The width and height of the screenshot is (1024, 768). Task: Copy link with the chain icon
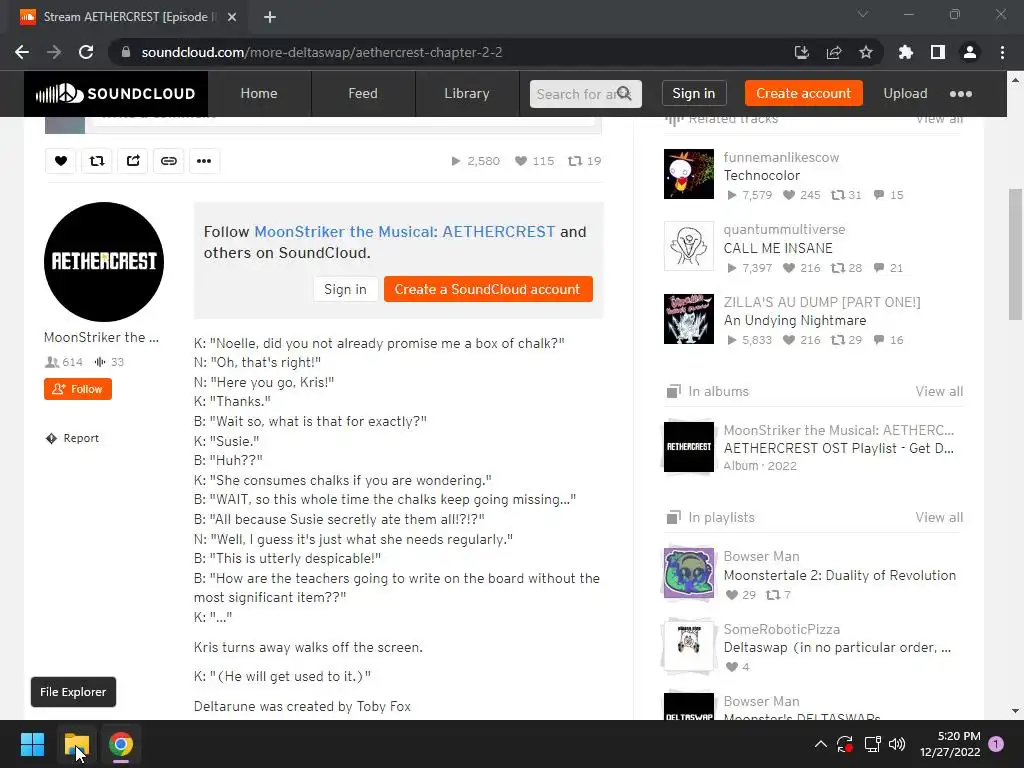click(168, 161)
